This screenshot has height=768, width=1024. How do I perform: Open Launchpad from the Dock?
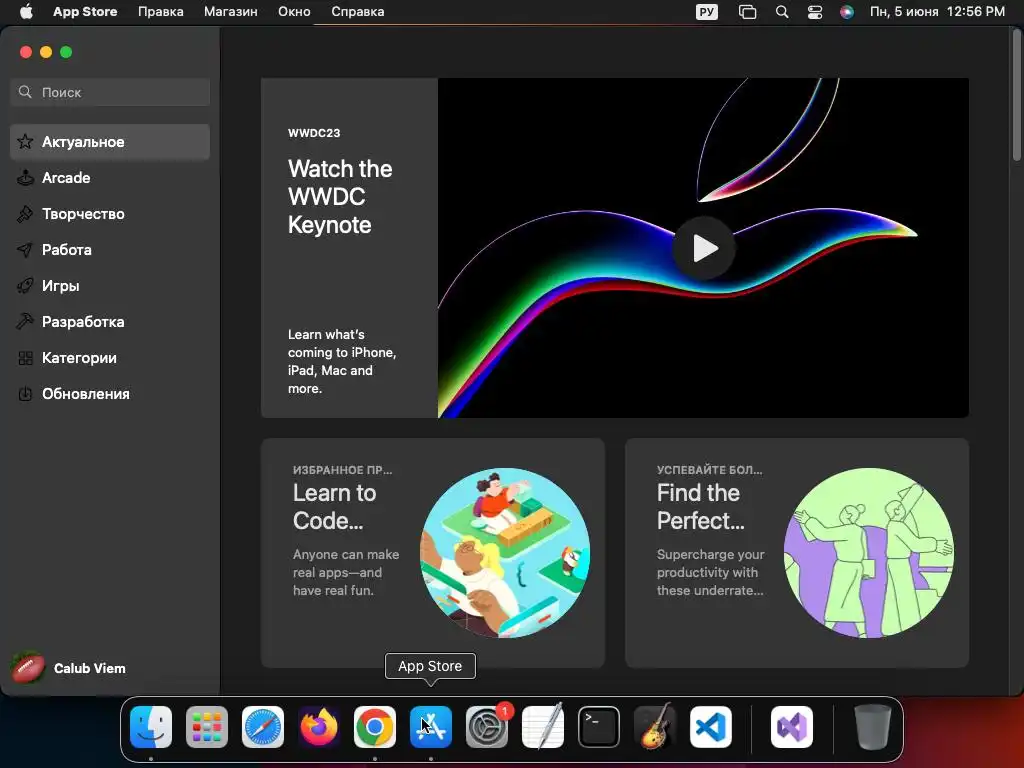[x=207, y=727]
